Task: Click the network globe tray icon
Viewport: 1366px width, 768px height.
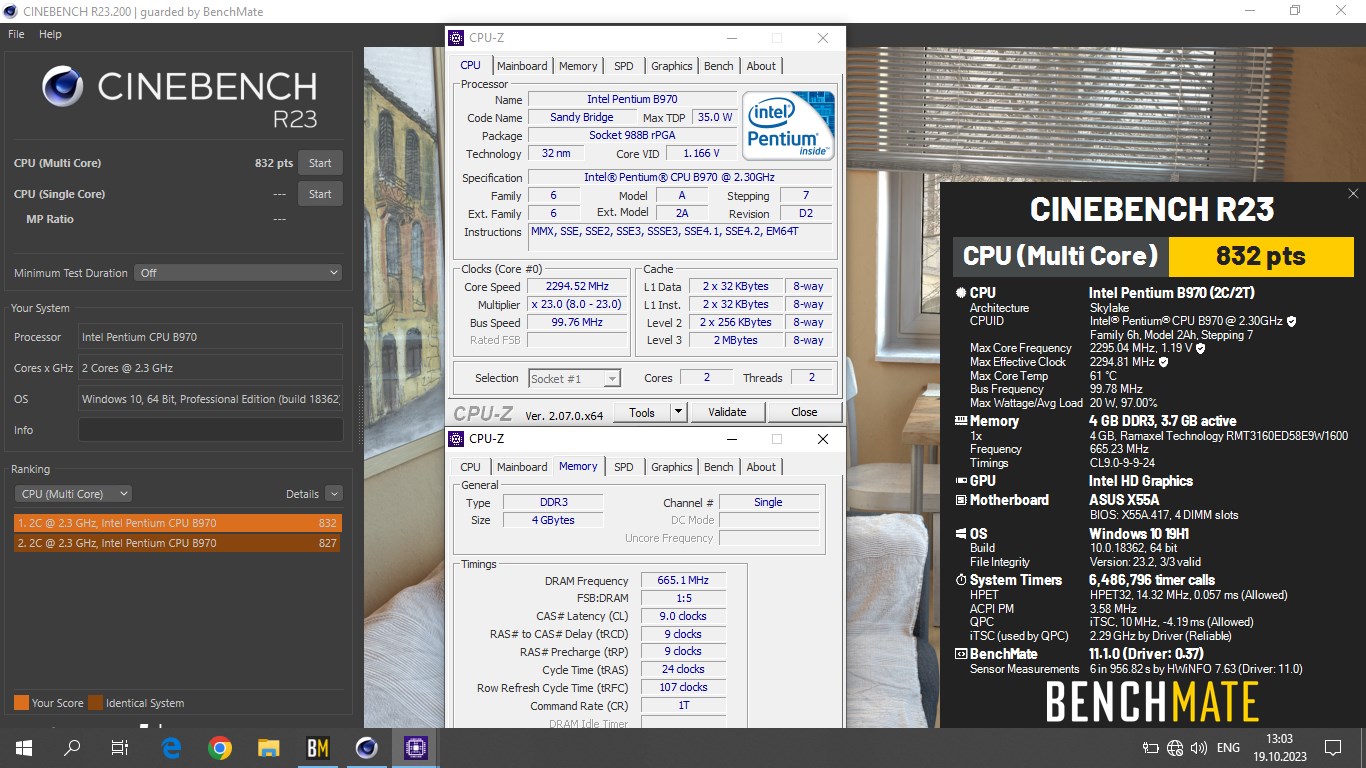Action: point(1175,748)
